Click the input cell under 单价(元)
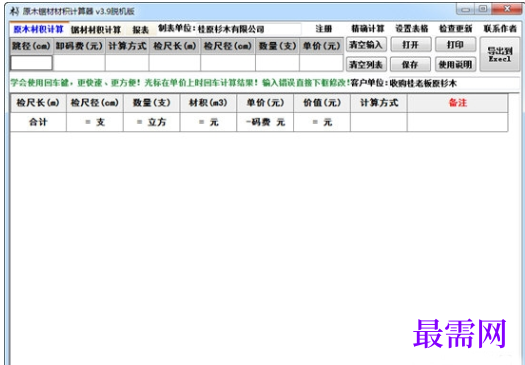Image resolution: width=525 pixels, height=365 pixels. point(321,63)
